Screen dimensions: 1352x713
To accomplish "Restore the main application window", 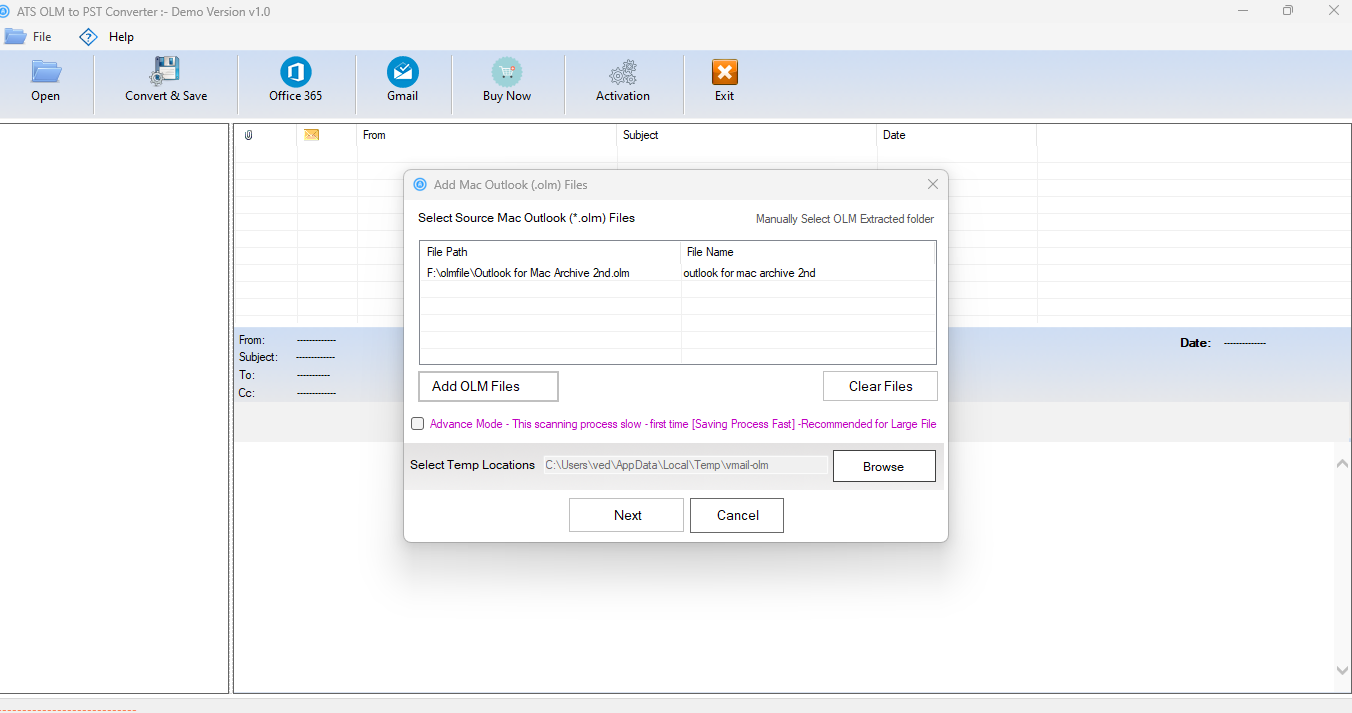I will click(x=1288, y=11).
